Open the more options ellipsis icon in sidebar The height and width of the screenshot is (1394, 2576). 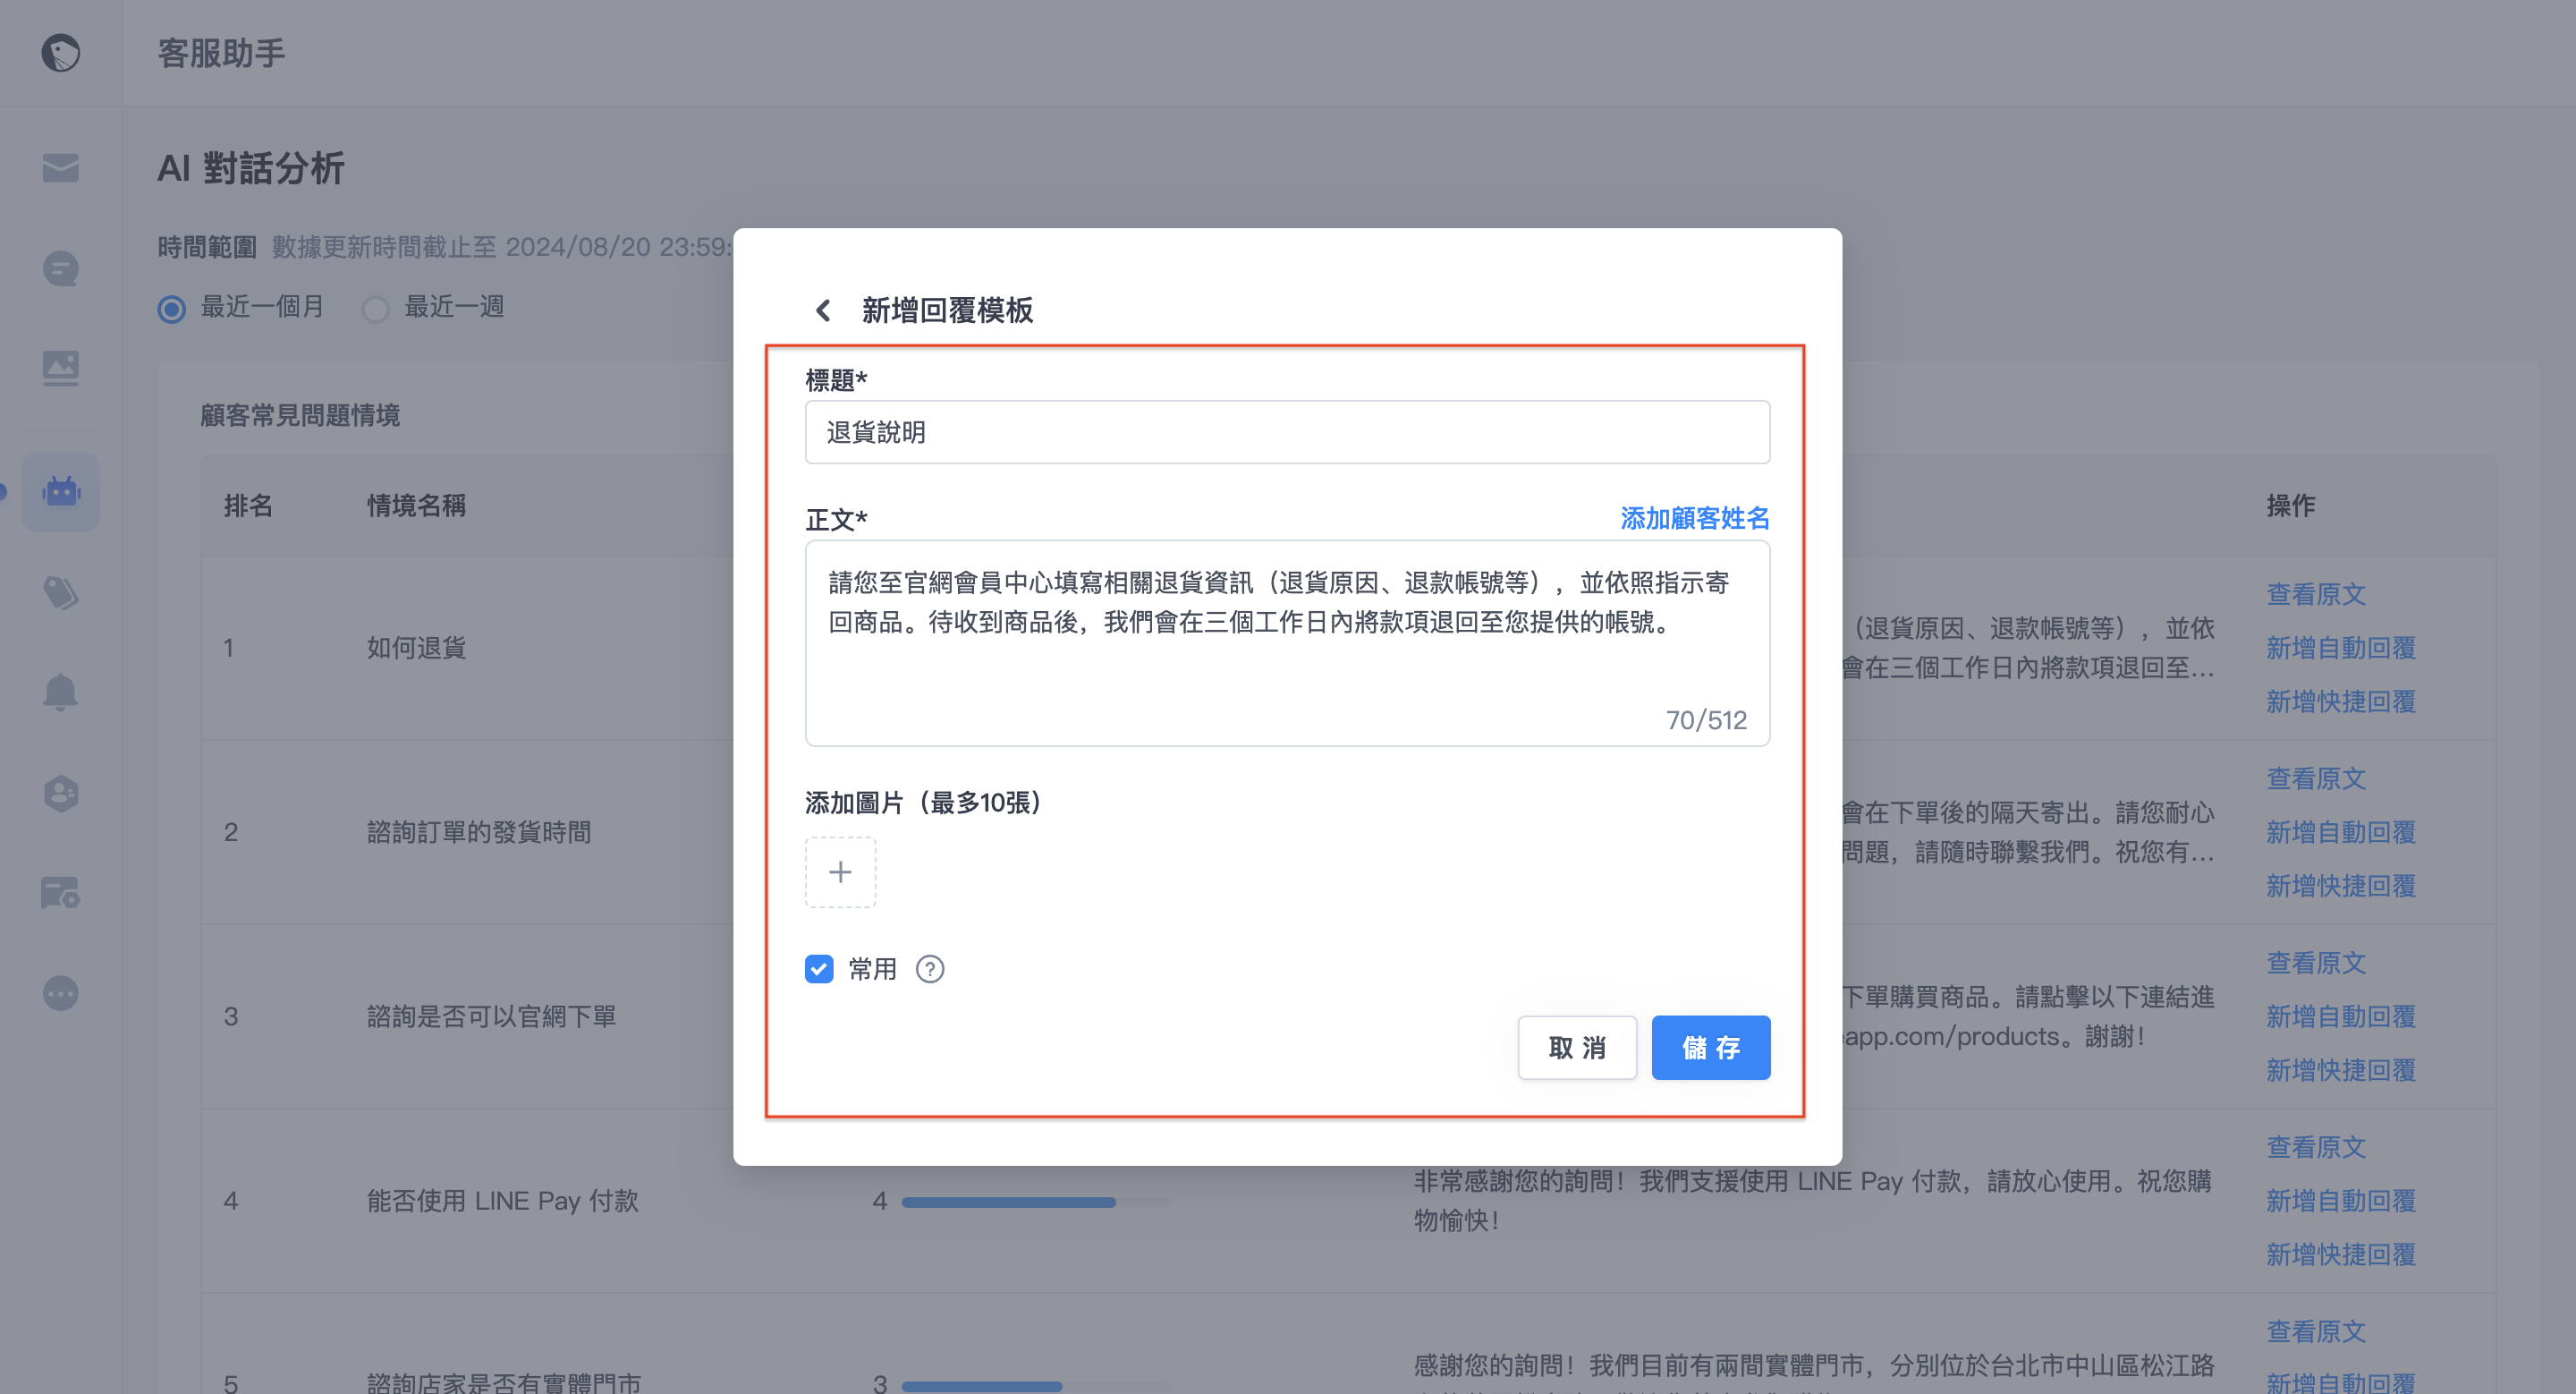pos(61,993)
